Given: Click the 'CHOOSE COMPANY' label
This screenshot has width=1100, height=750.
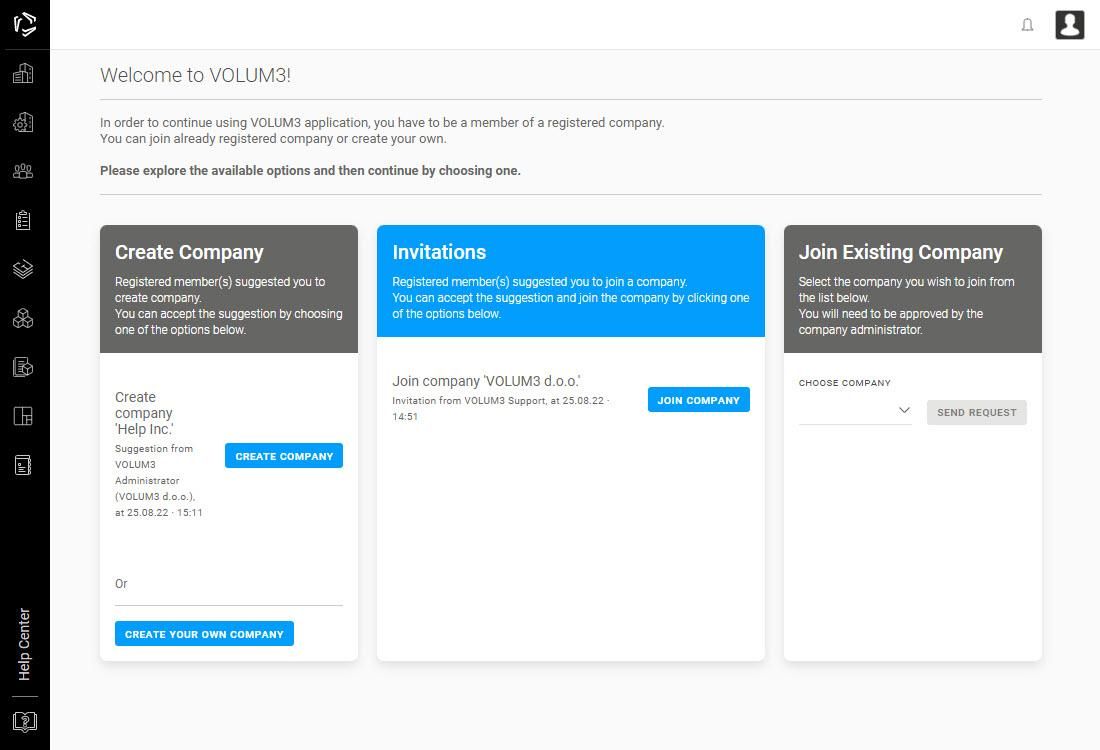Looking at the screenshot, I should pyautogui.click(x=845, y=383).
